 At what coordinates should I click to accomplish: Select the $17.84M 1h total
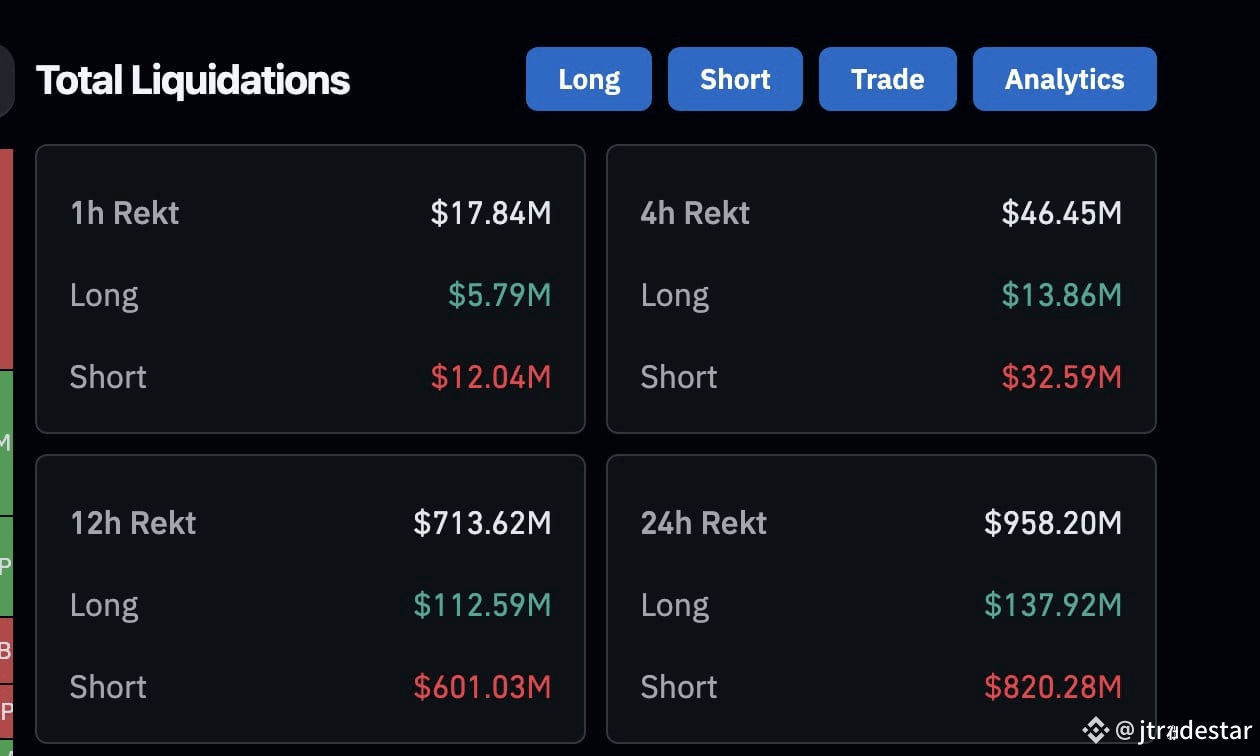click(x=491, y=213)
